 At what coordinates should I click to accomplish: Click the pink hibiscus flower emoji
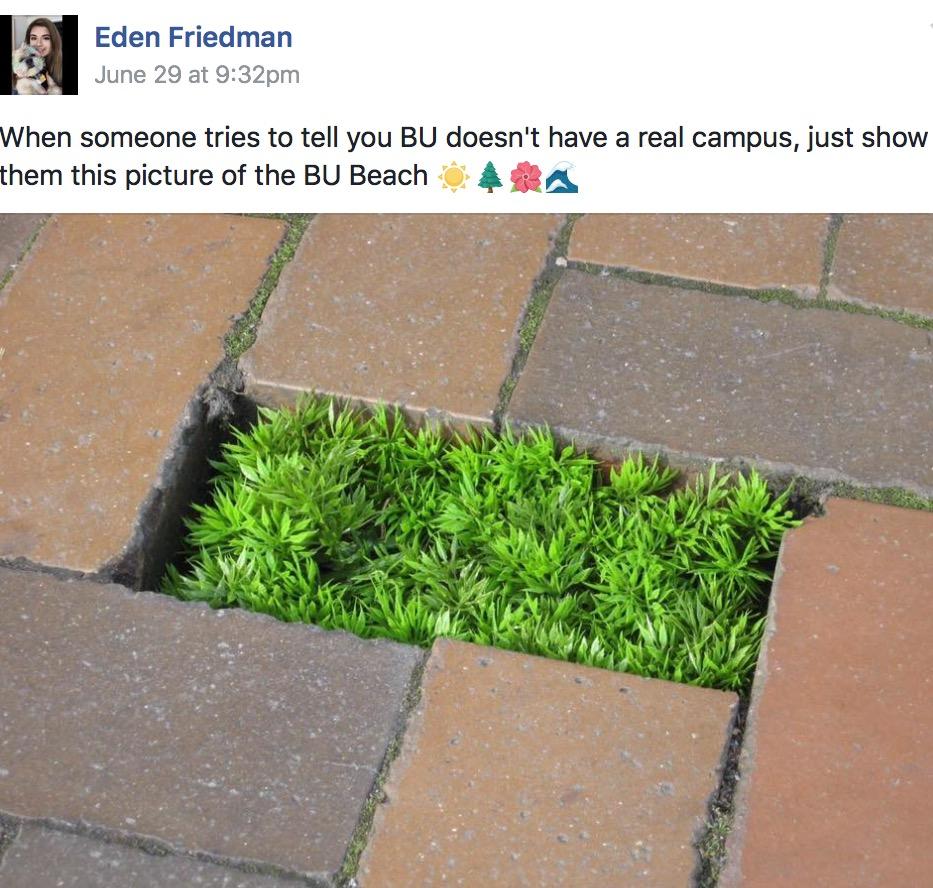[x=525, y=177]
